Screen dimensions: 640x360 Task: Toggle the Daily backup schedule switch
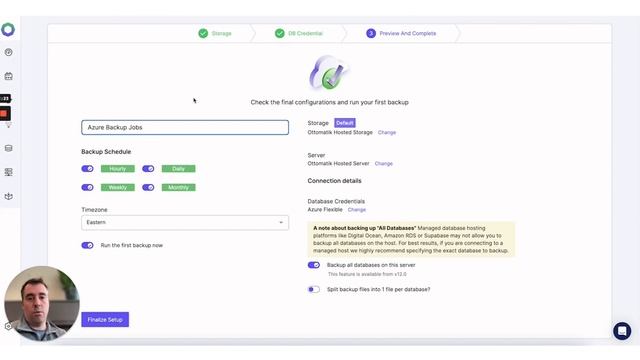(148, 169)
